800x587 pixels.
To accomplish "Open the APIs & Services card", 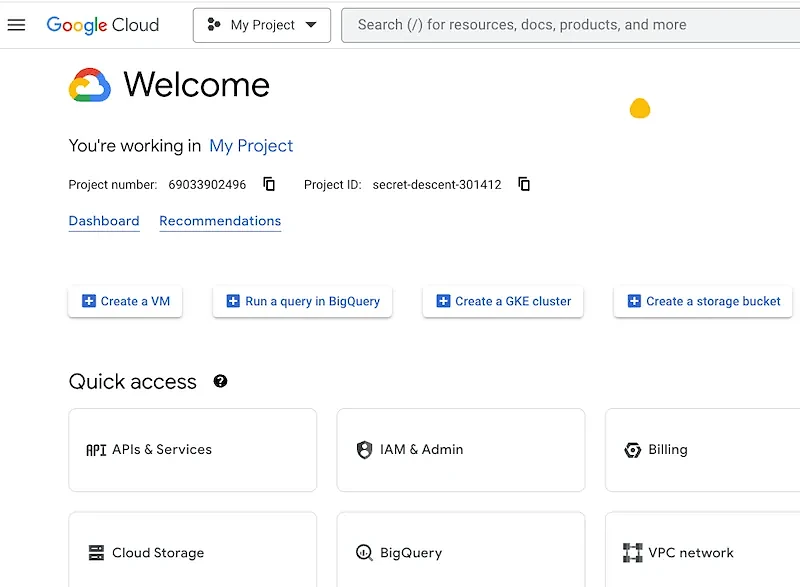I will (192, 450).
